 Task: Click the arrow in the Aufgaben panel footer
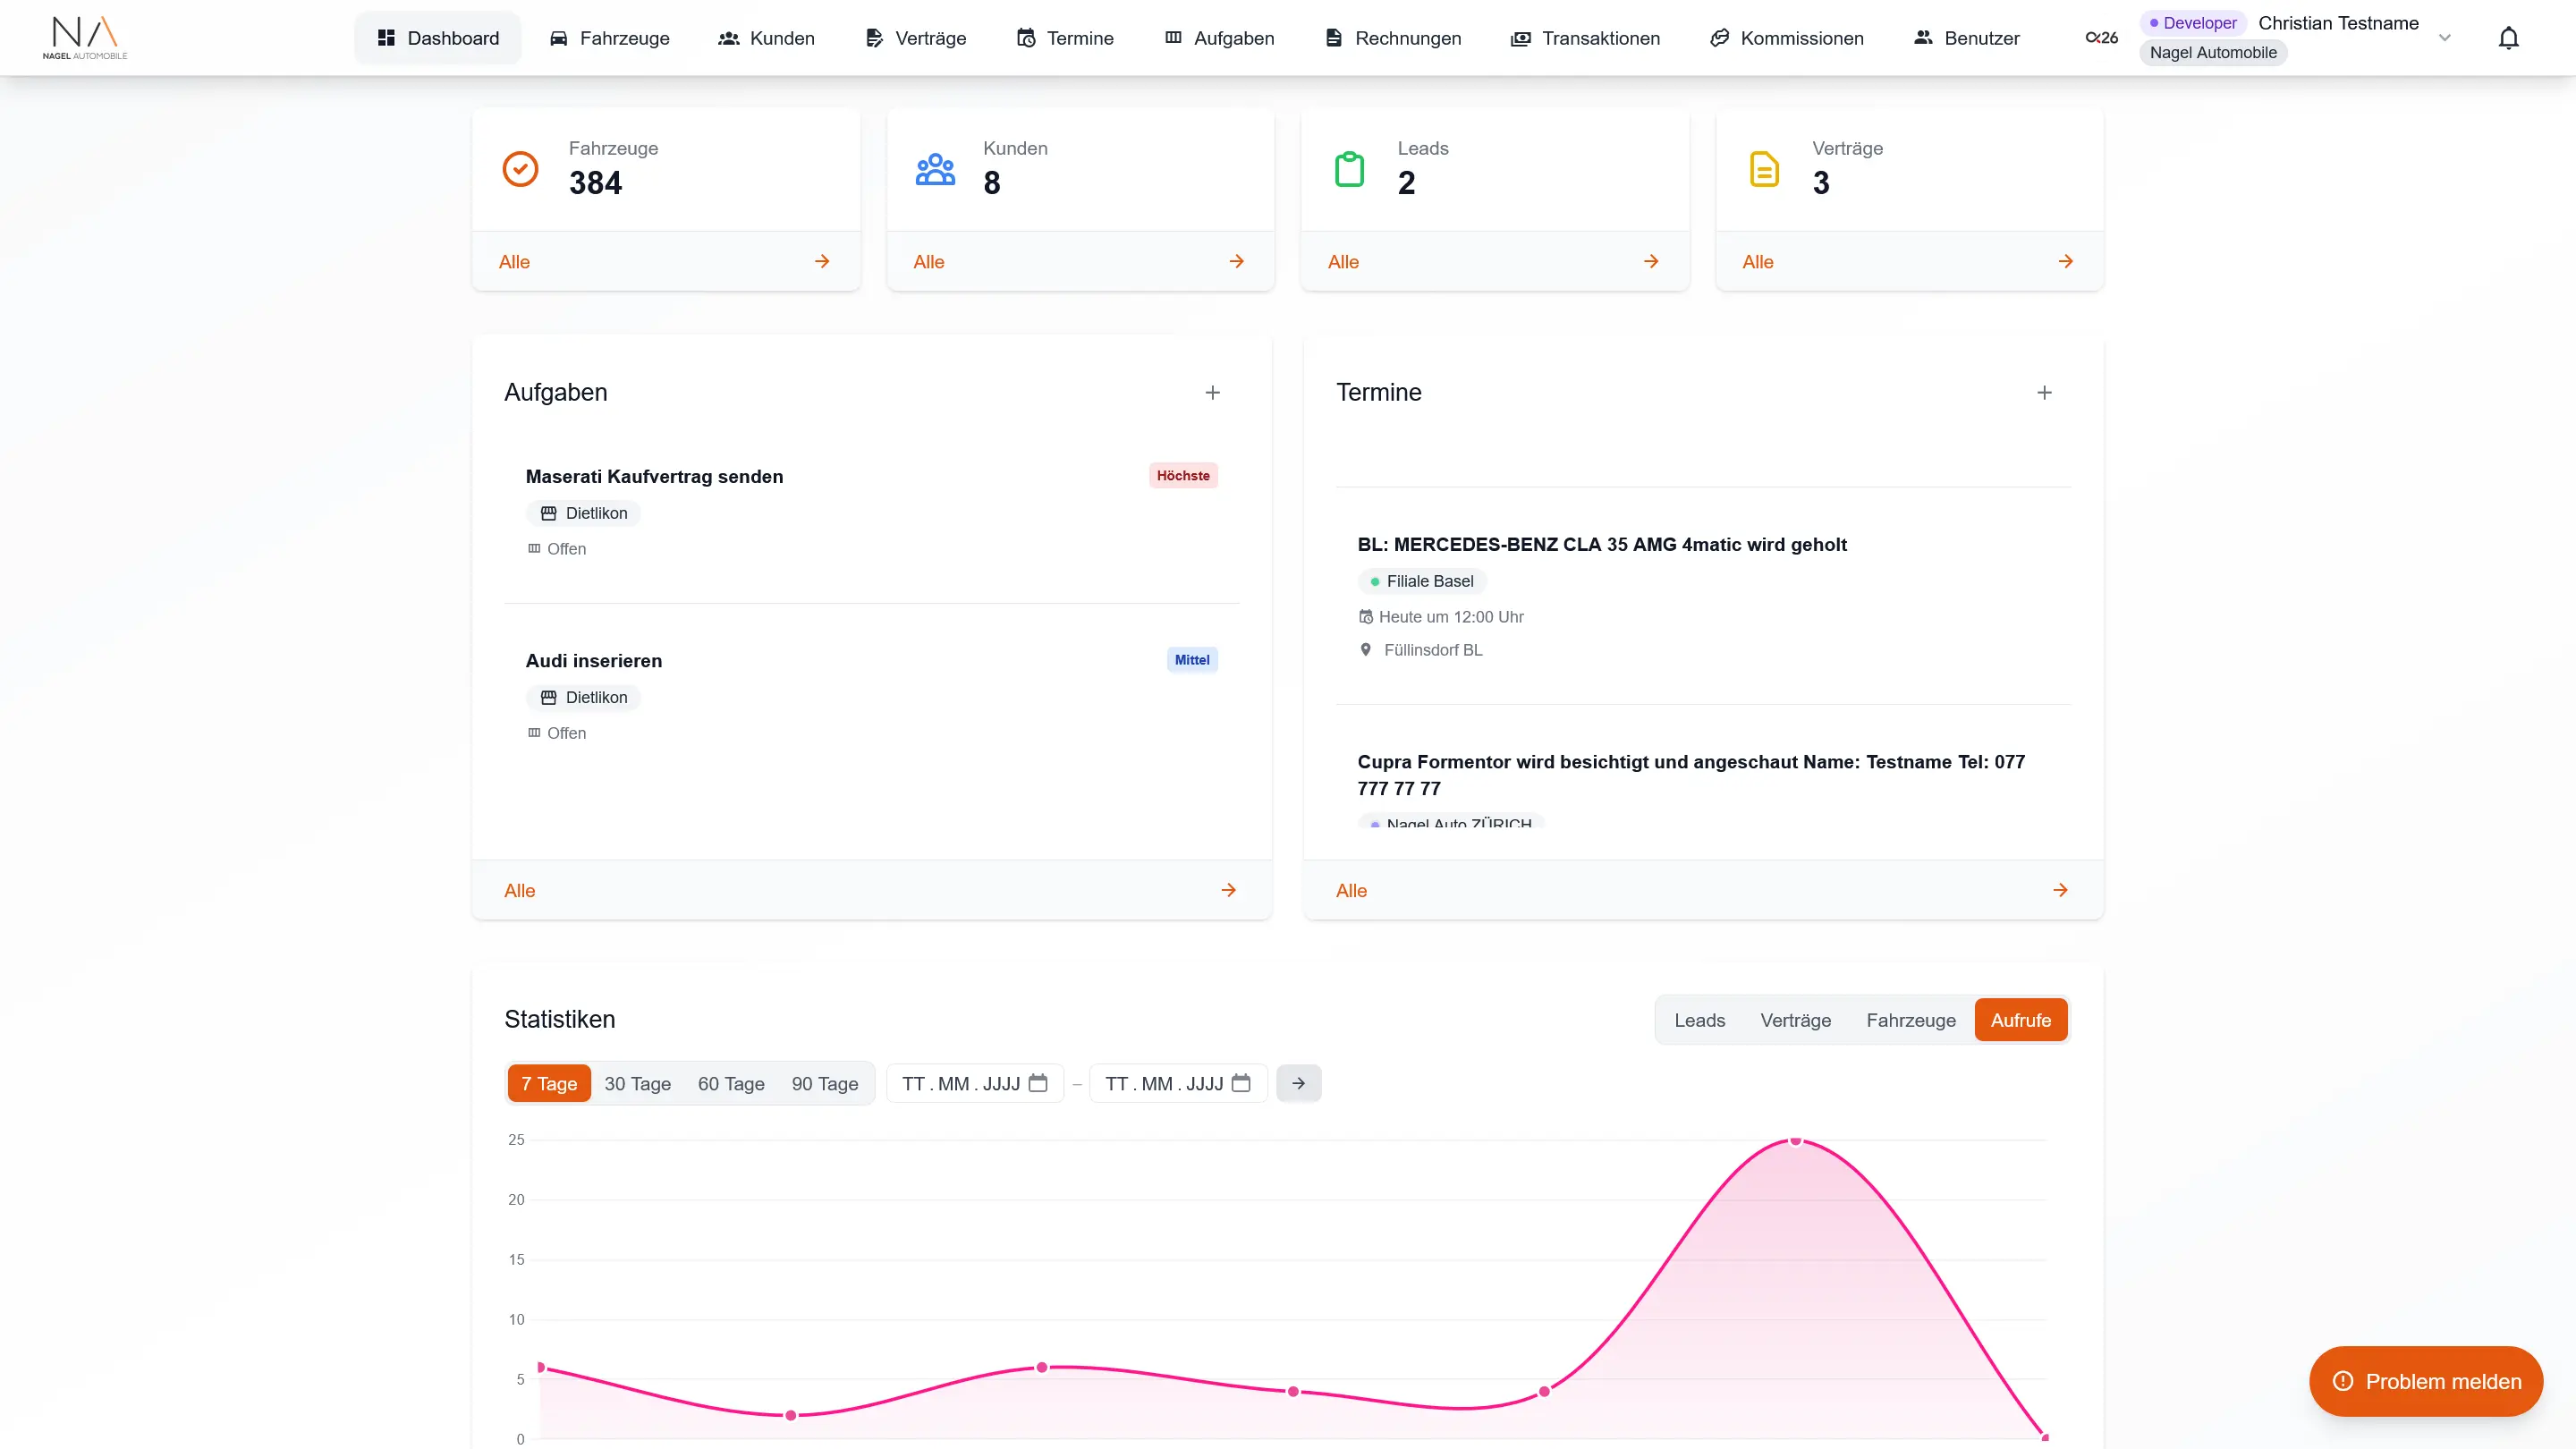point(1228,890)
